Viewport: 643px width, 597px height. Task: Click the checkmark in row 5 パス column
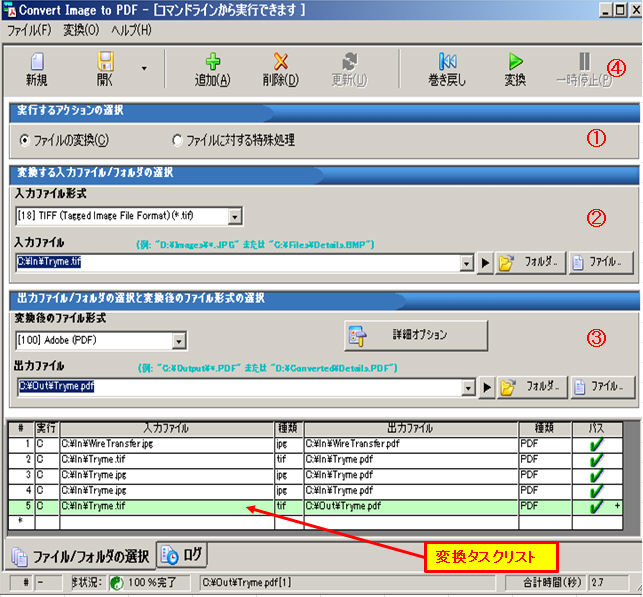click(596, 506)
